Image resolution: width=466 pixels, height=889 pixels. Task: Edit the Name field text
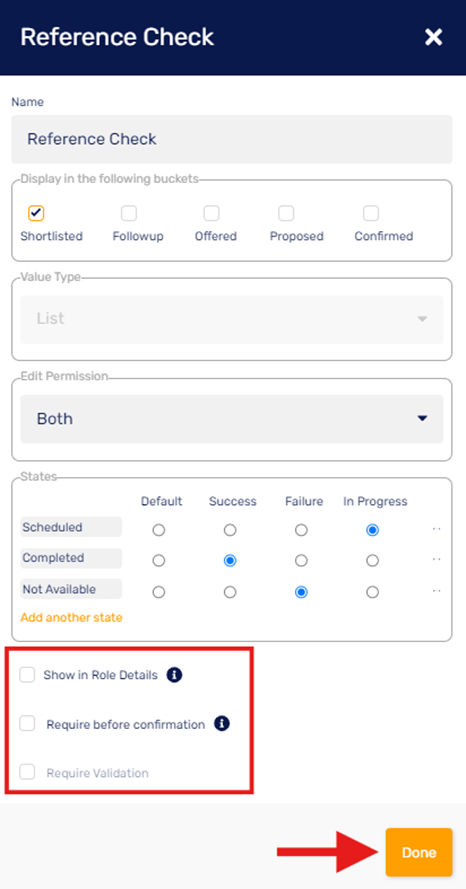[232, 139]
